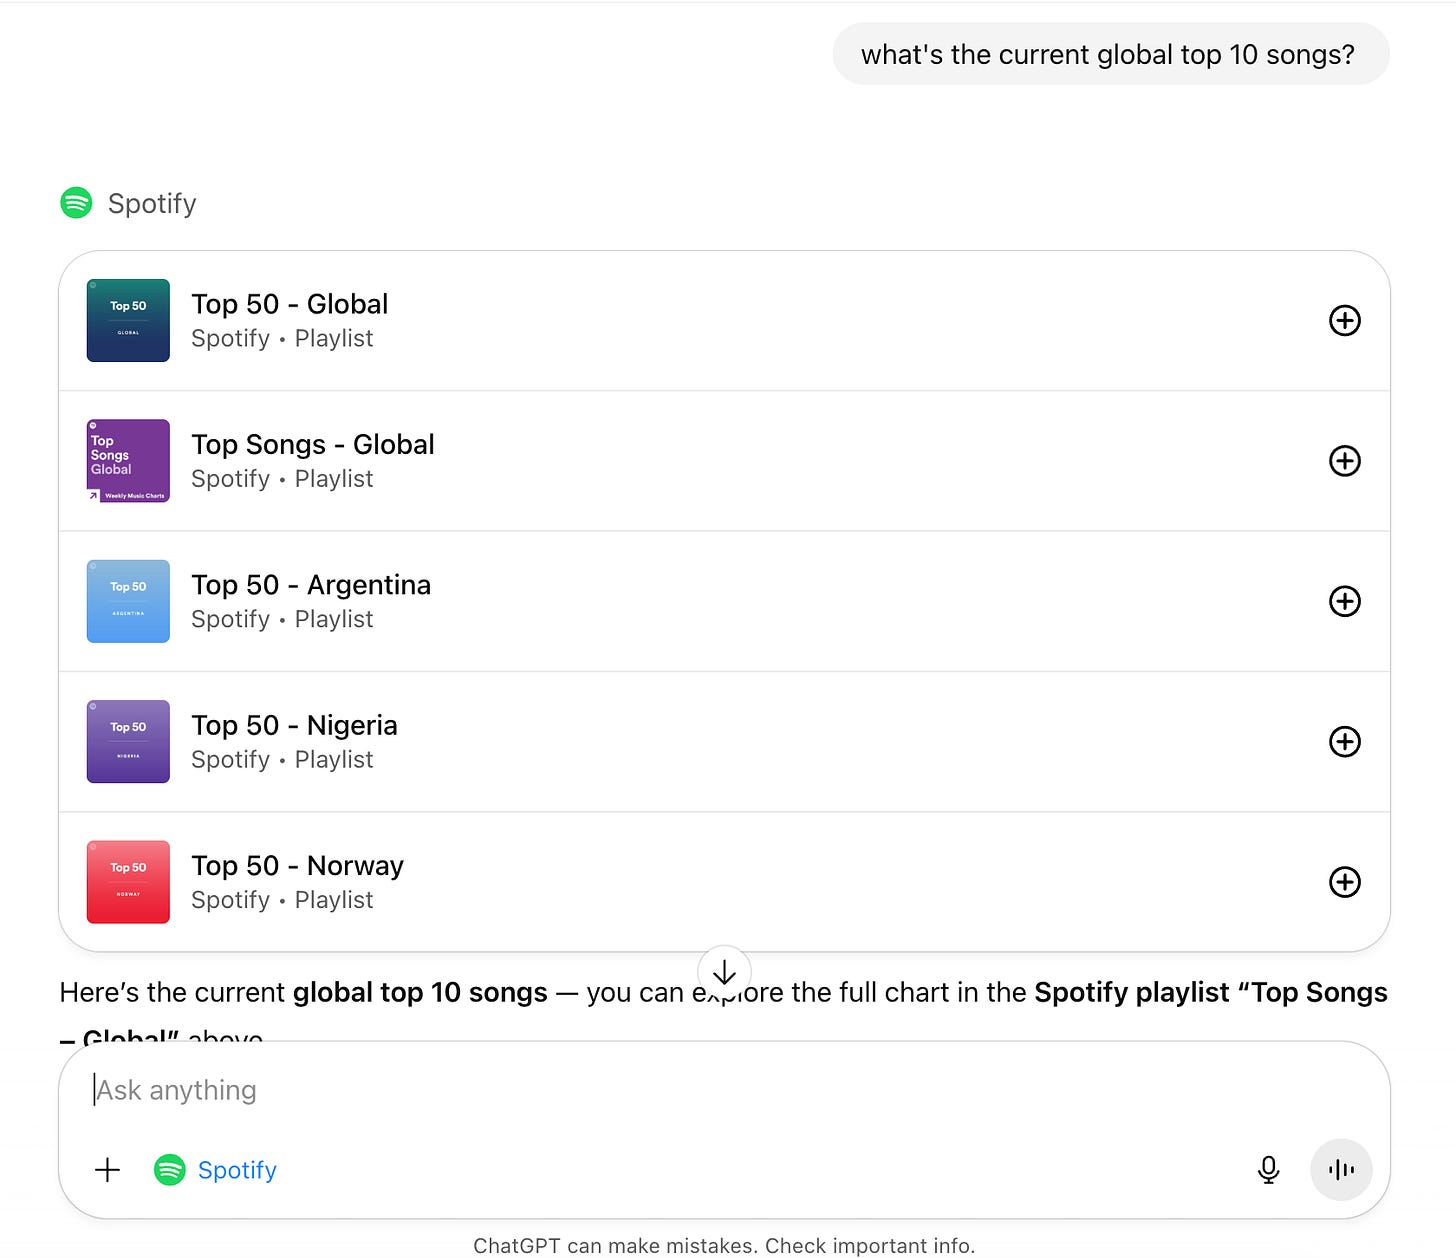Open the attachments plus menu in composer

coord(107,1169)
